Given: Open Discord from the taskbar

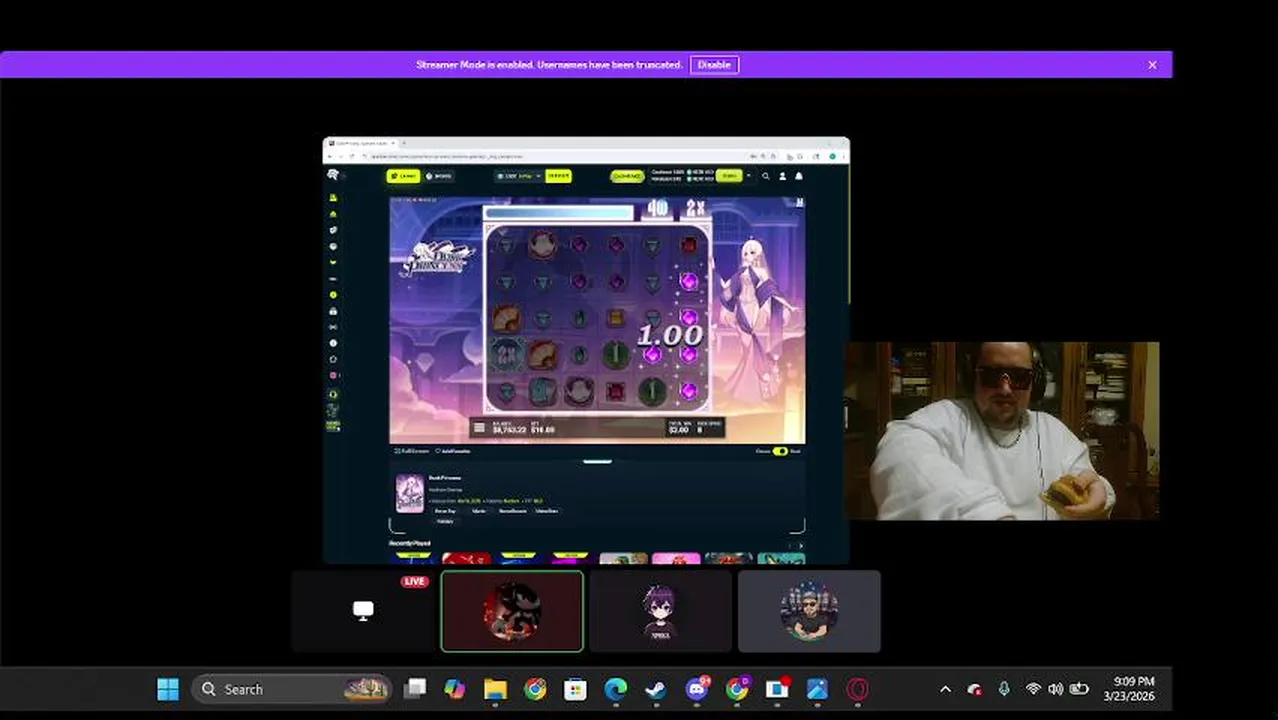Looking at the screenshot, I should (697, 689).
